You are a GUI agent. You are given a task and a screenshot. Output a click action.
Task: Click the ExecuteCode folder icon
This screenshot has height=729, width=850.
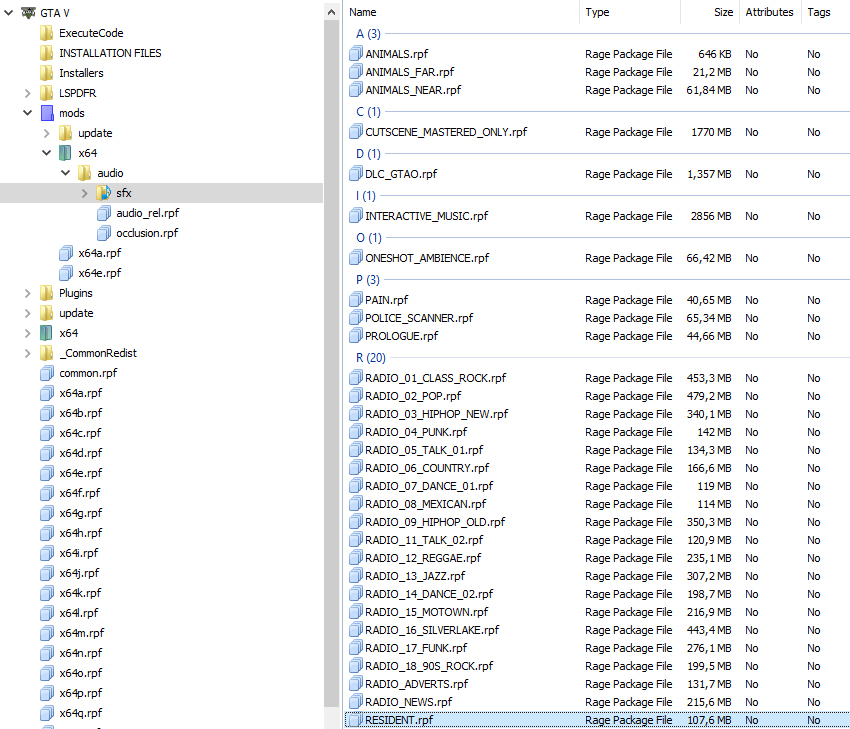tap(47, 33)
